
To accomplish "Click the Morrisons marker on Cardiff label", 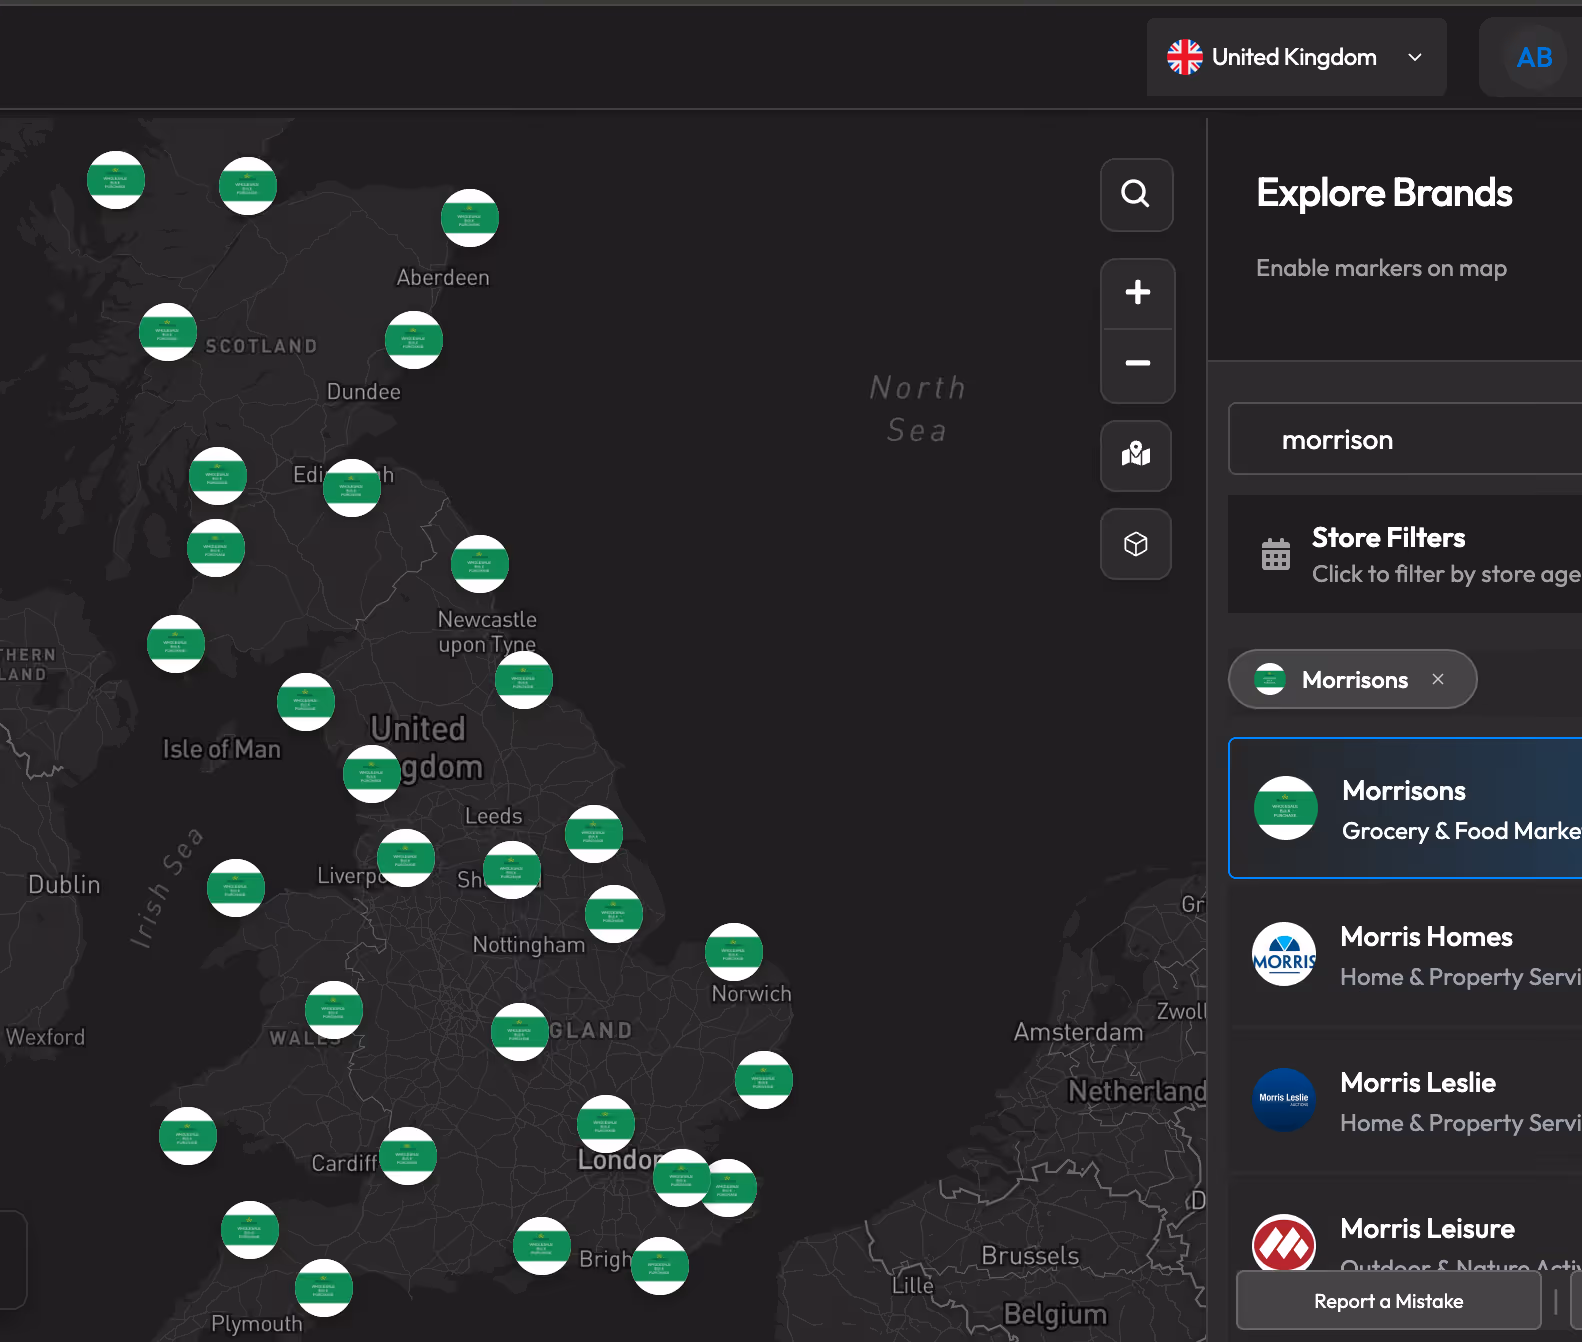I will click(408, 1156).
